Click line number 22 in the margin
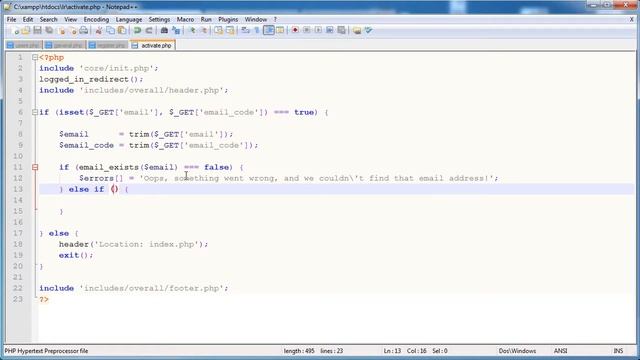The height and width of the screenshot is (360, 640). pos(18,288)
